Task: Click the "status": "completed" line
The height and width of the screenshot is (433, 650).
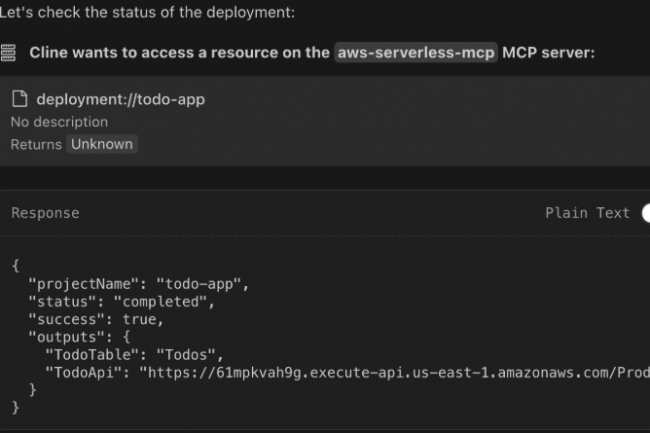Action: [121, 301]
